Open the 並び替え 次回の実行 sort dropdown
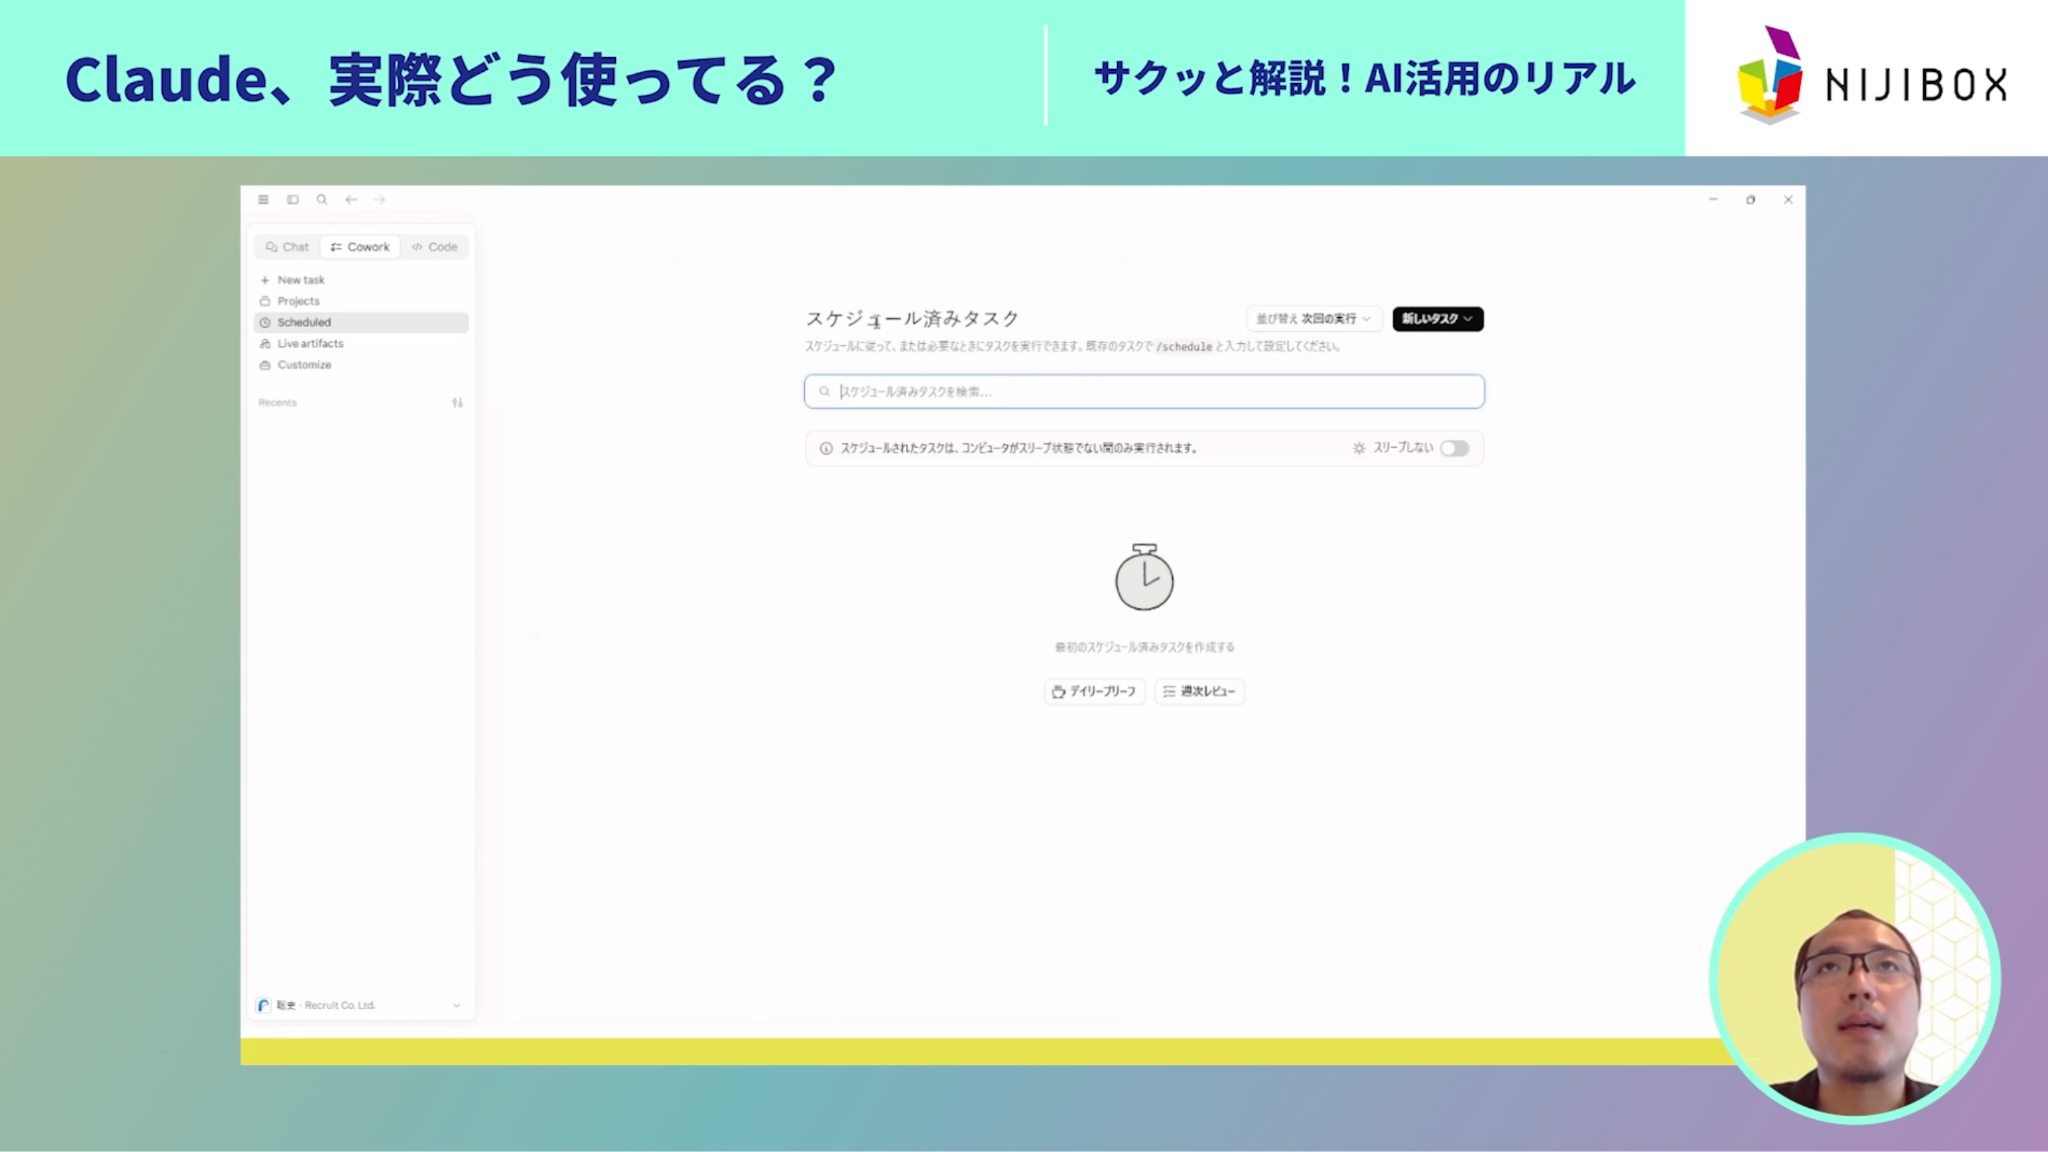The image size is (2048, 1152). (x=1314, y=319)
